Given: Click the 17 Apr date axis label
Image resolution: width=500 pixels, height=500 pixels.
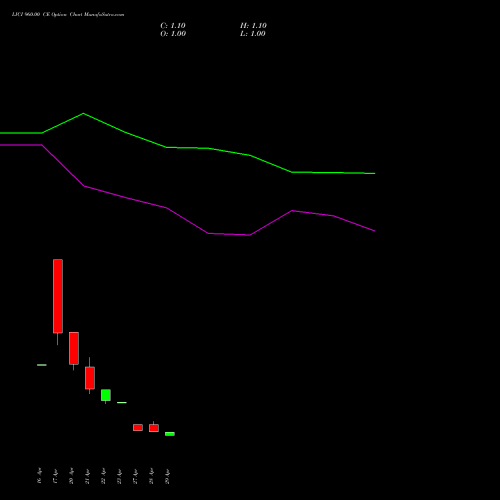Looking at the screenshot, I should [55, 476].
